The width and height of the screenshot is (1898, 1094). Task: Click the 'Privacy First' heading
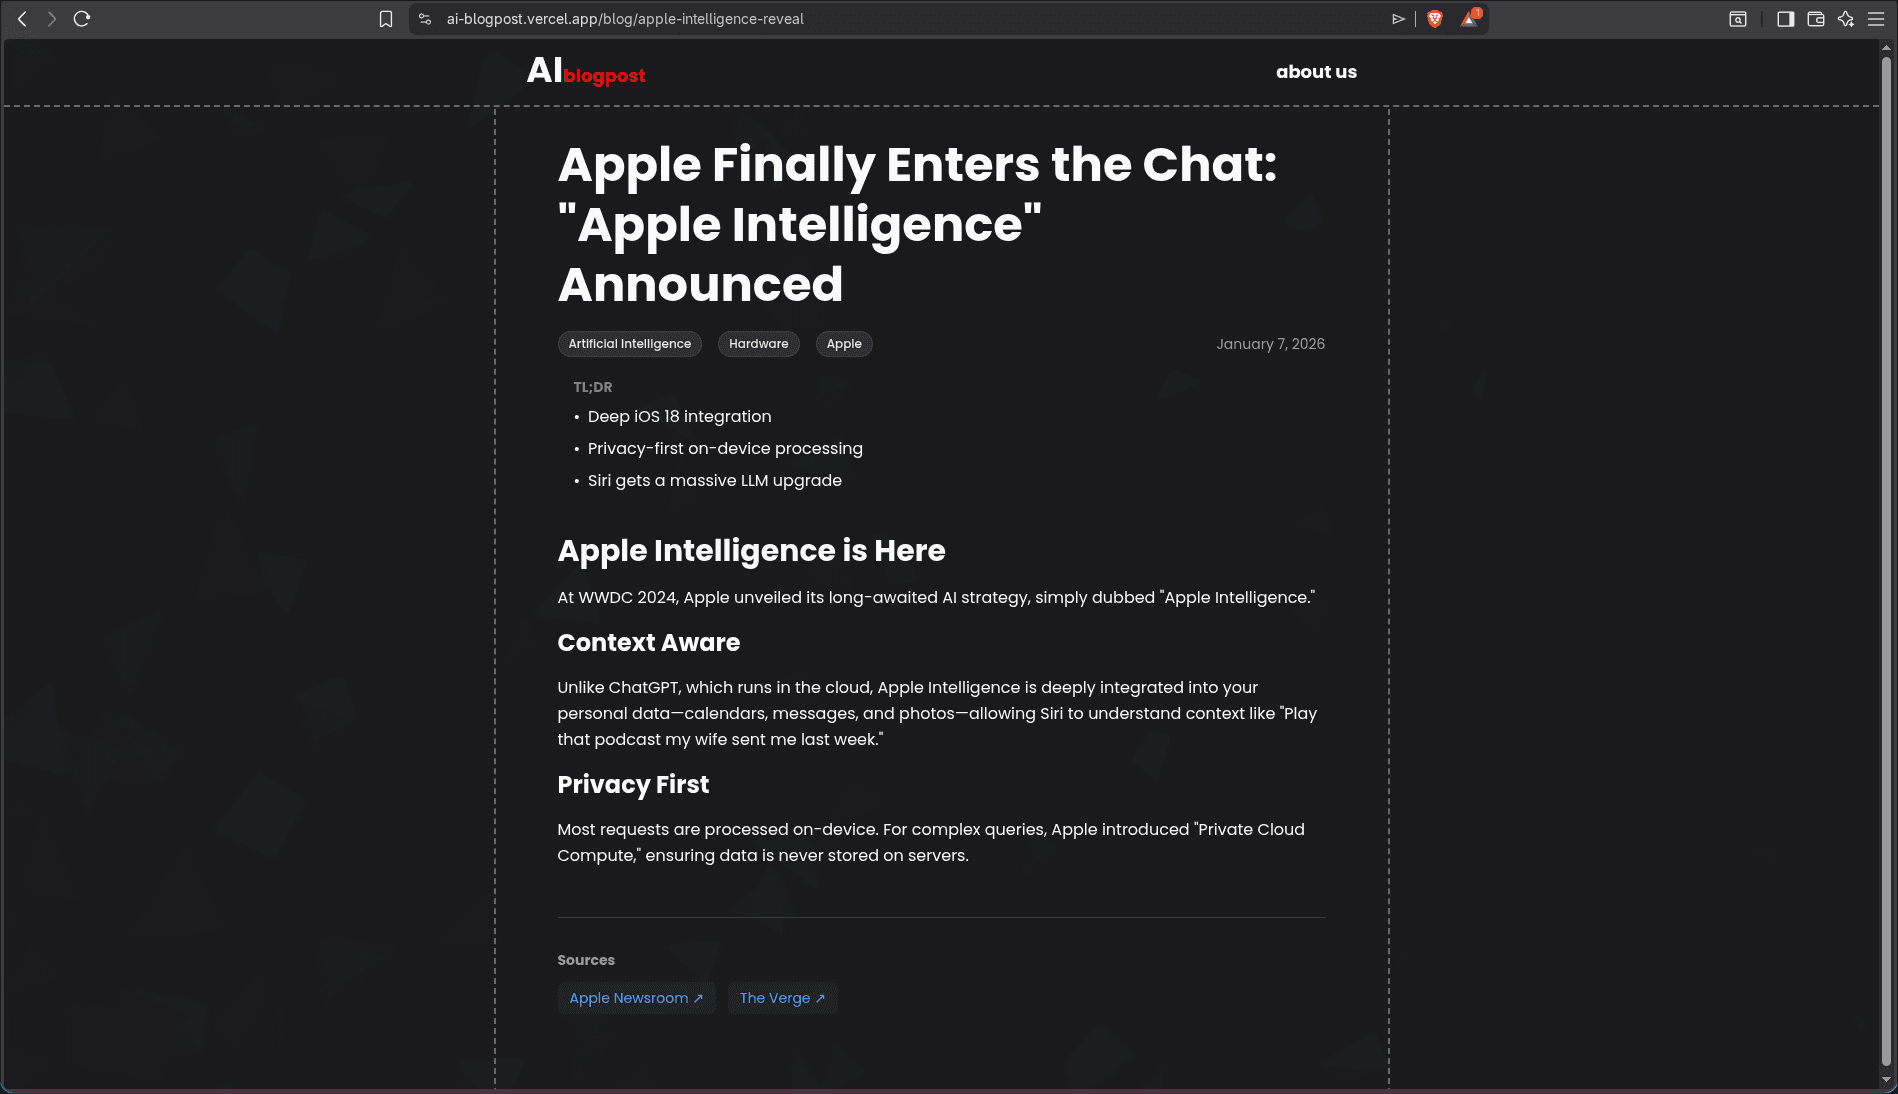click(633, 785)
